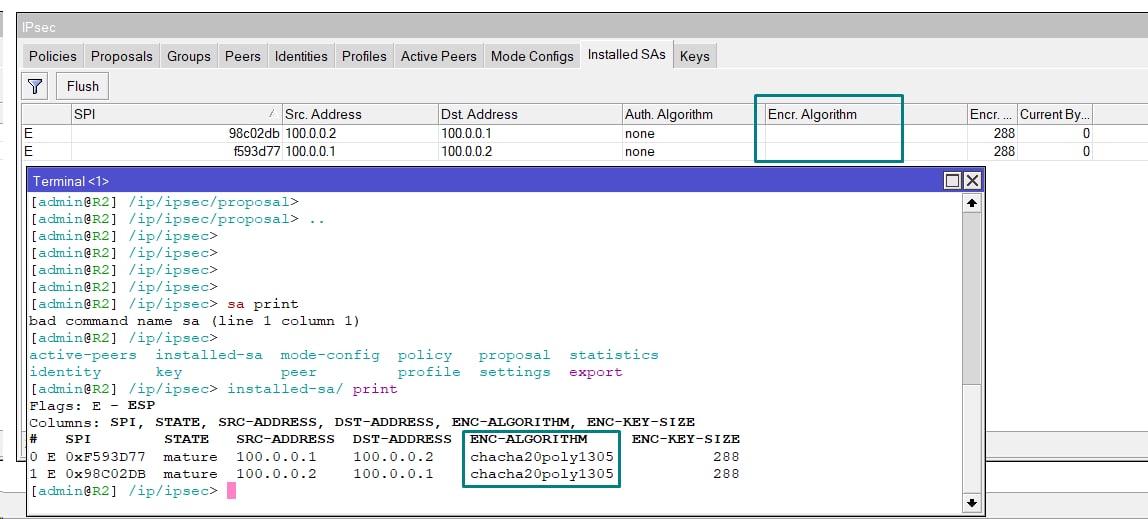The height and width of the screenshot is (519, 1148).
Task: Click the 'active-peers' completion suggestion
Action: click(83, 355)
